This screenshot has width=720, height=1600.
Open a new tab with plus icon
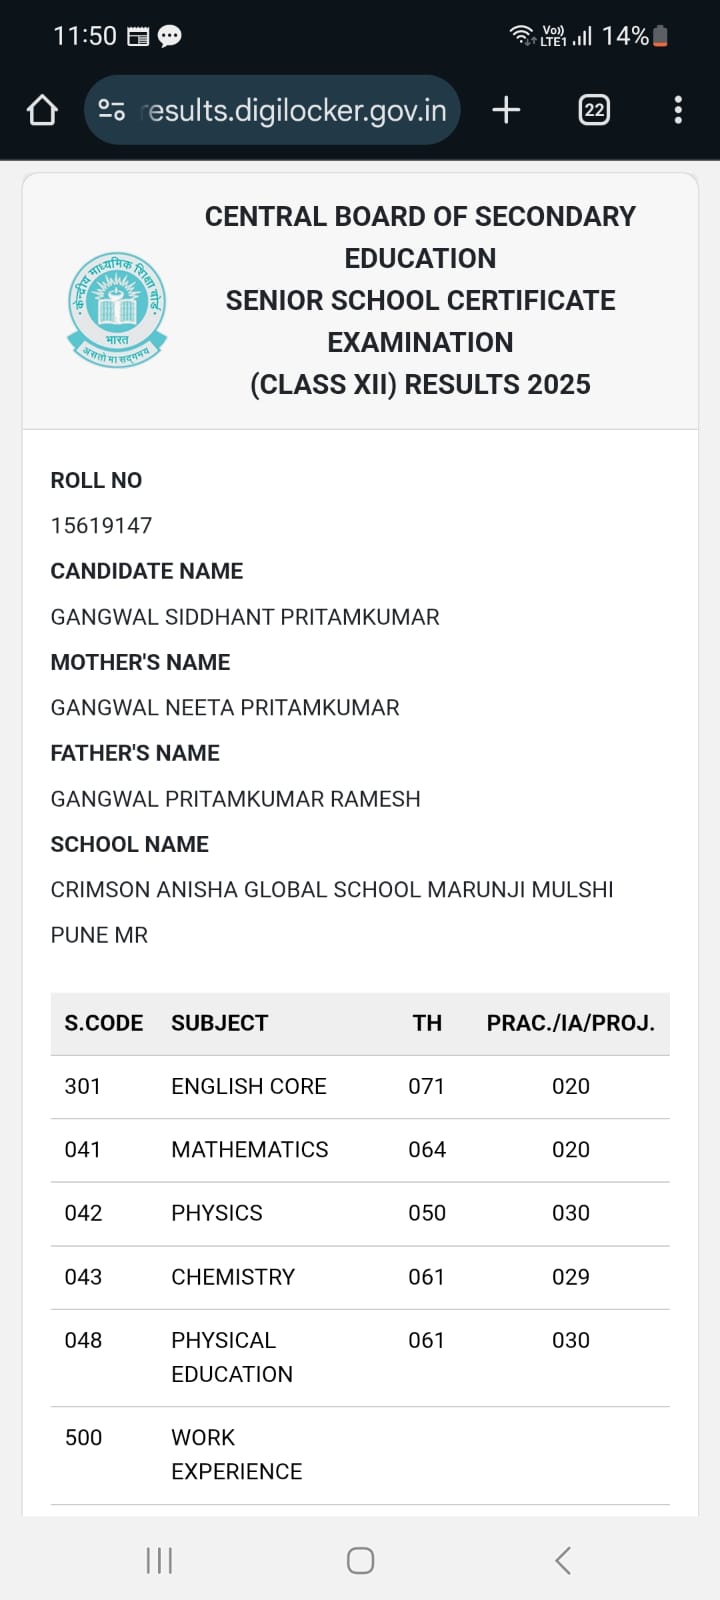[507, 110]
